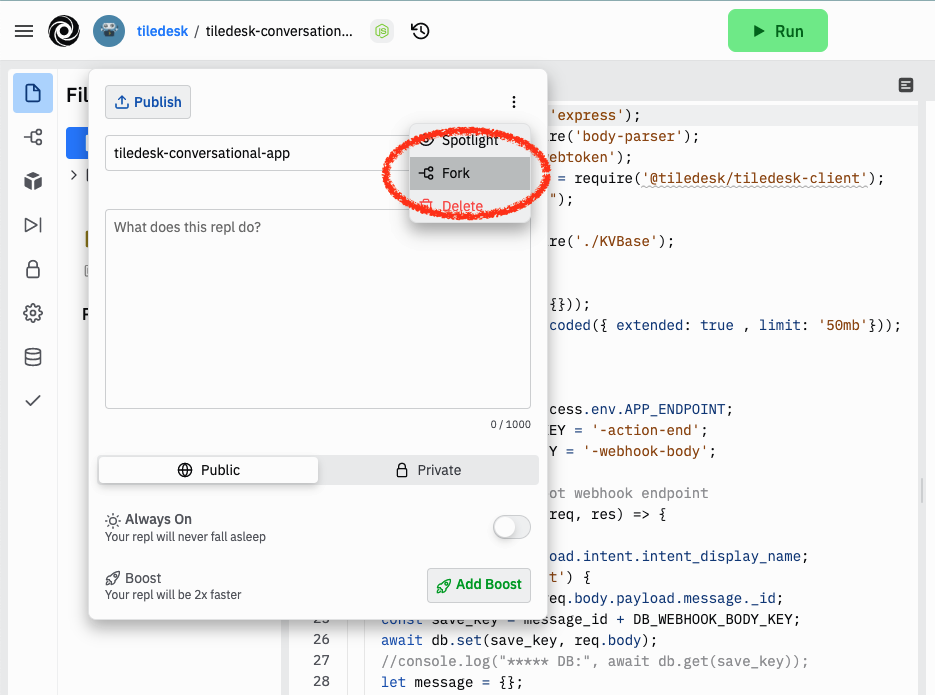
Task: Open the Files panel in sidebar
Action: [33, 94]
